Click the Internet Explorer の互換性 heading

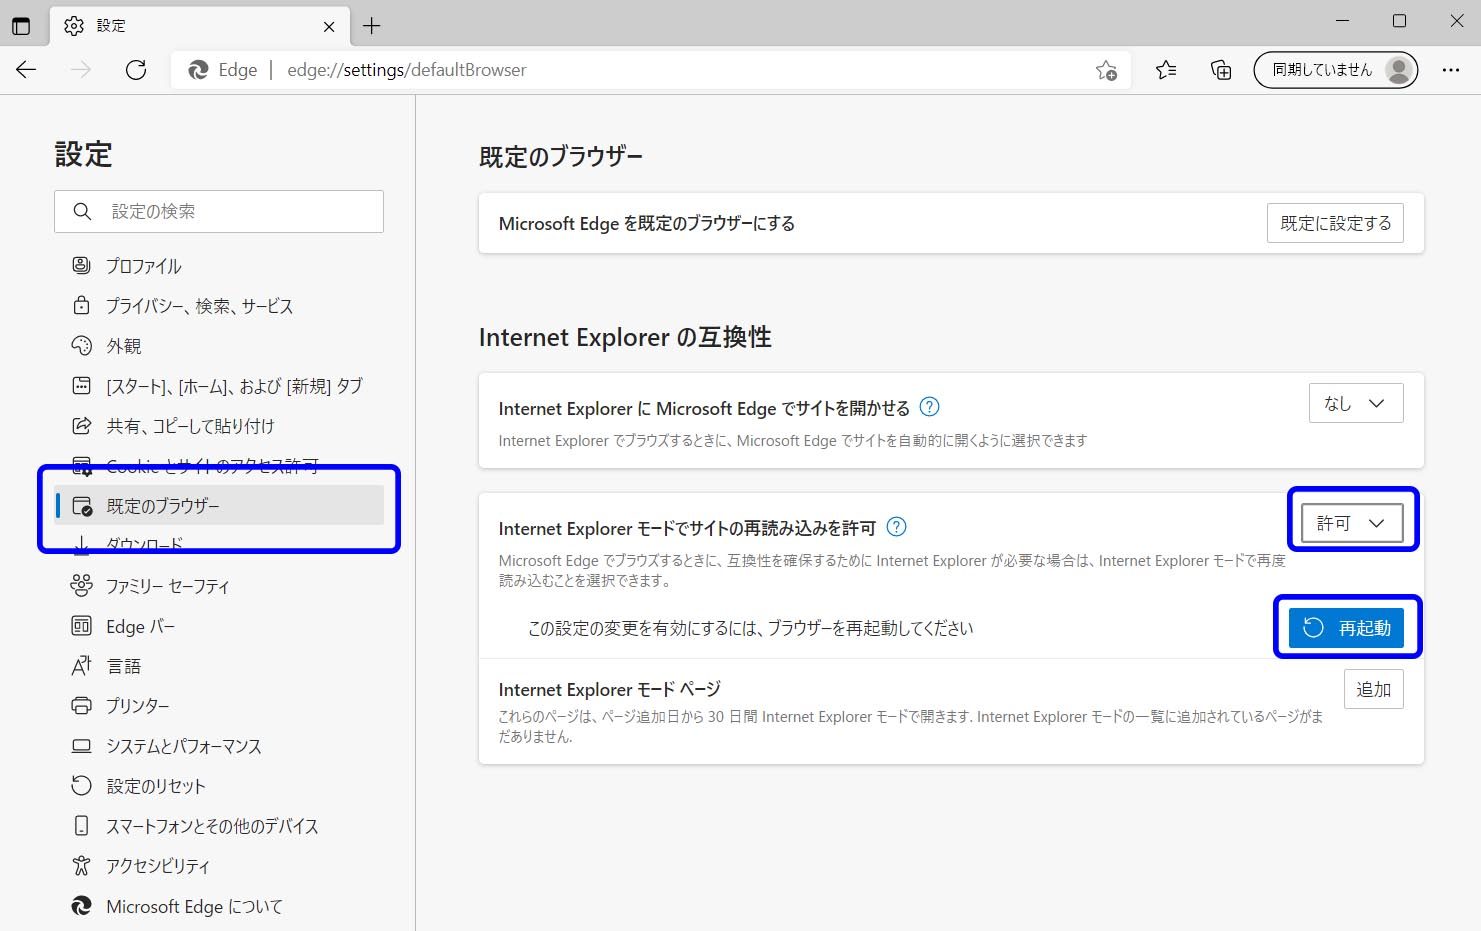tap(625, 337)
